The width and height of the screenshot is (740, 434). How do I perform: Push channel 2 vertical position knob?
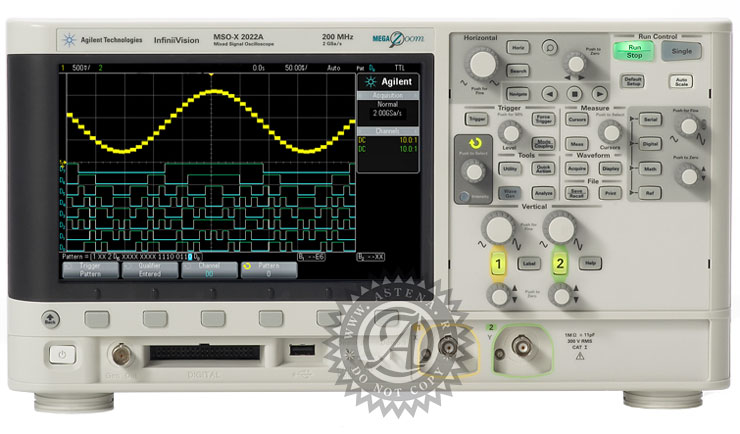(x=560, y=296)
